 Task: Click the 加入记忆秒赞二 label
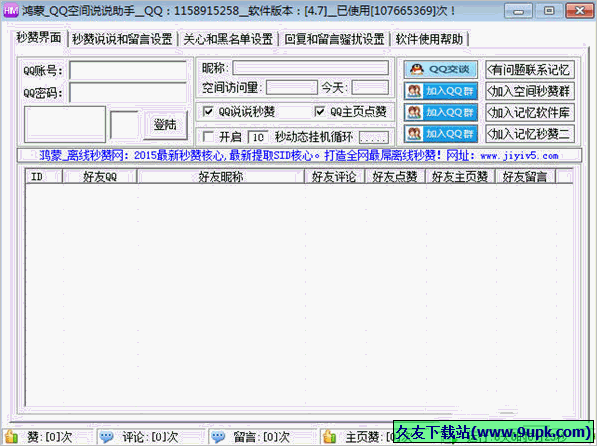click(x=530, y=134)
